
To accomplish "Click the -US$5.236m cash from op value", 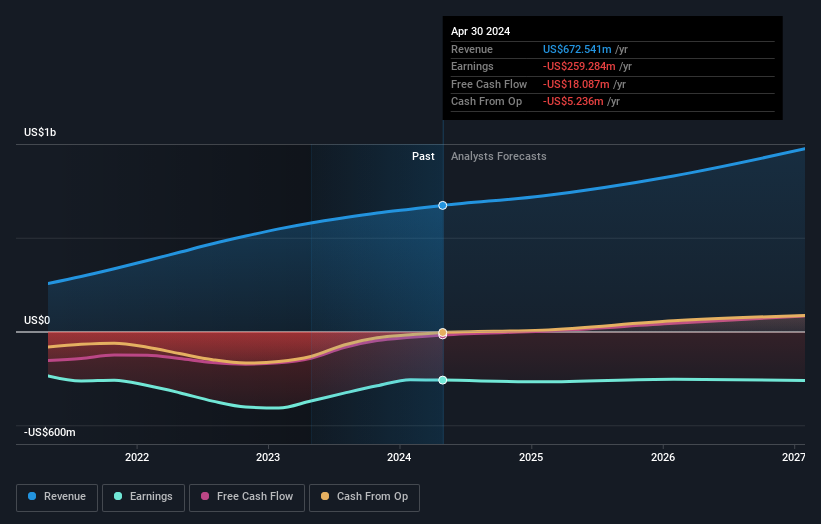I will point(573,102).
